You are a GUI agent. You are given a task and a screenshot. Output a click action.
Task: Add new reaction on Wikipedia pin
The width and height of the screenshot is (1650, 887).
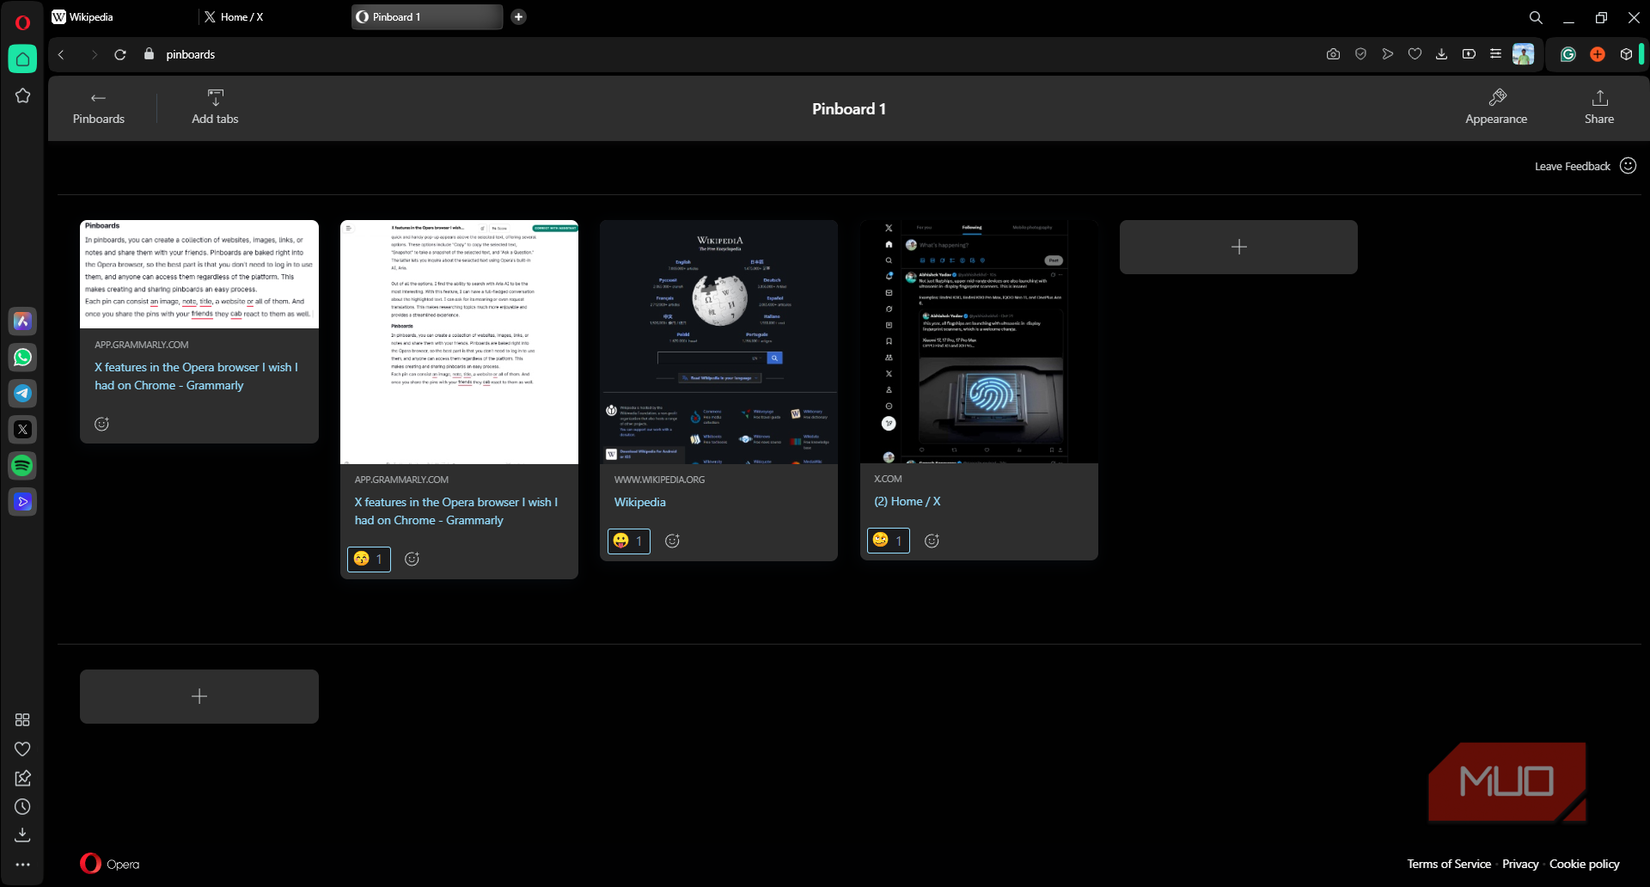pyautogui.click(x=672, y=541)
